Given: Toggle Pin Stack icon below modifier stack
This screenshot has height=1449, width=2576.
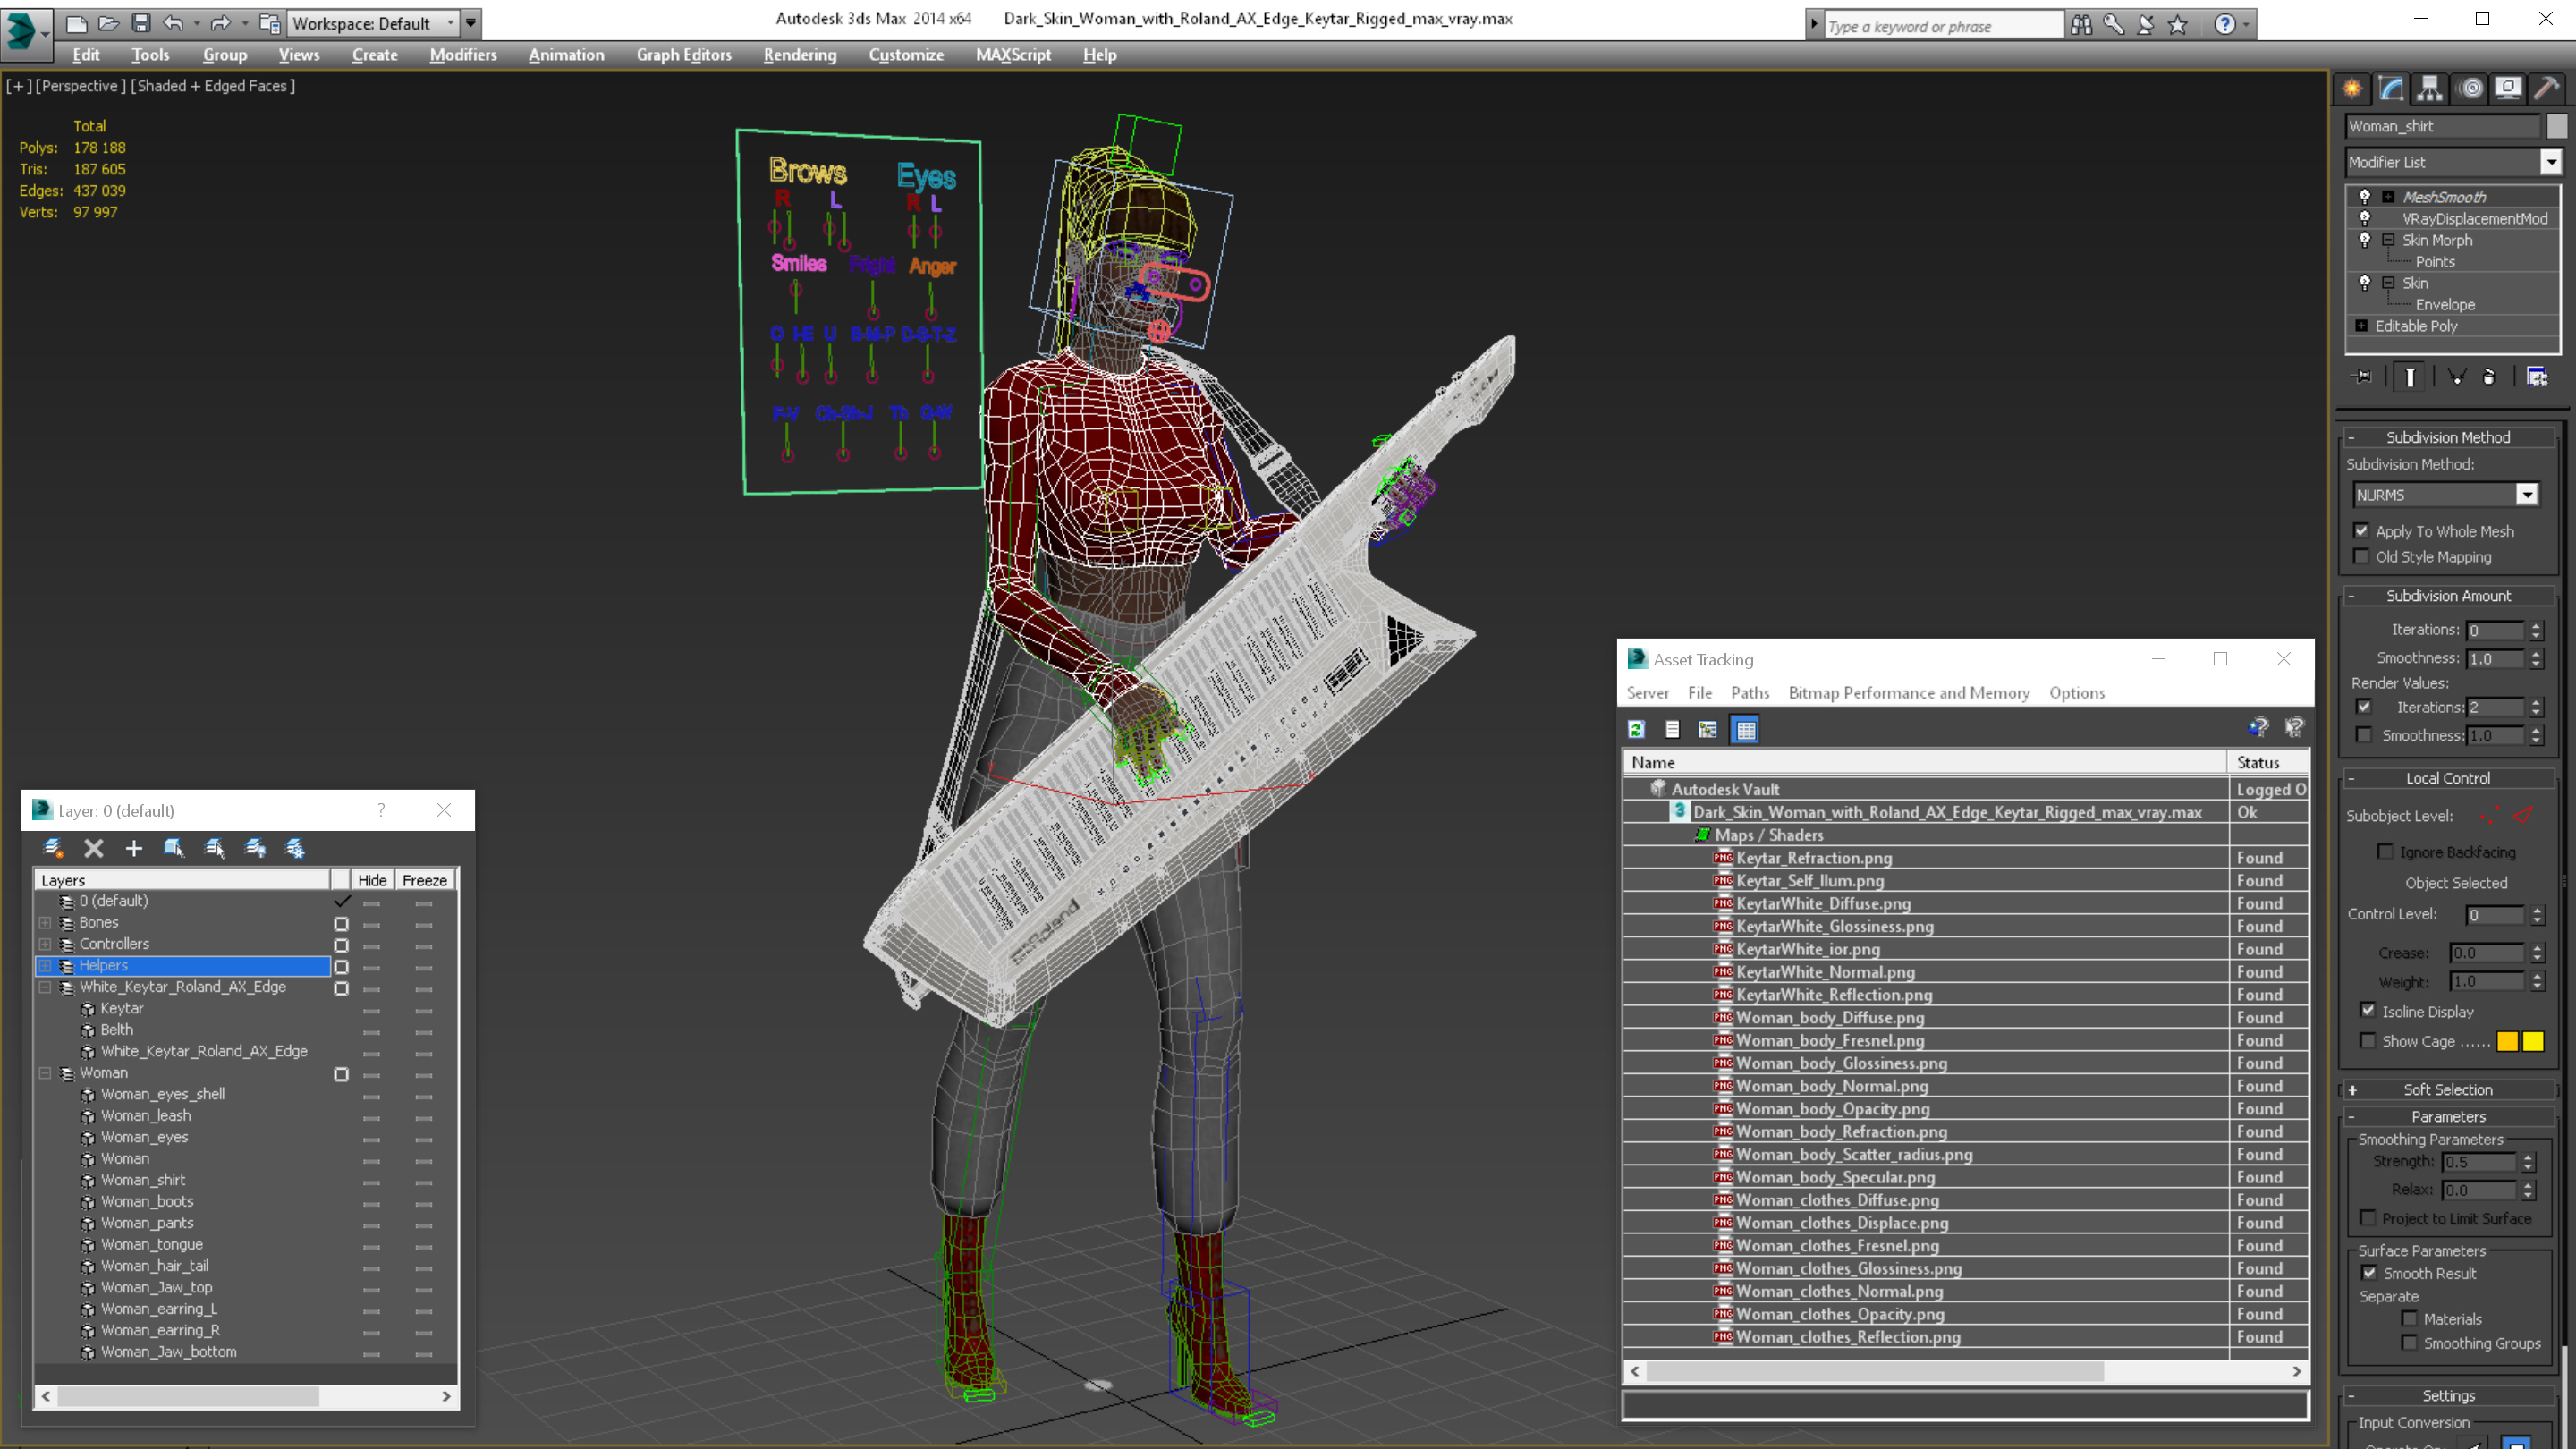Looking at the screenshot, I should coord(2363,377).
